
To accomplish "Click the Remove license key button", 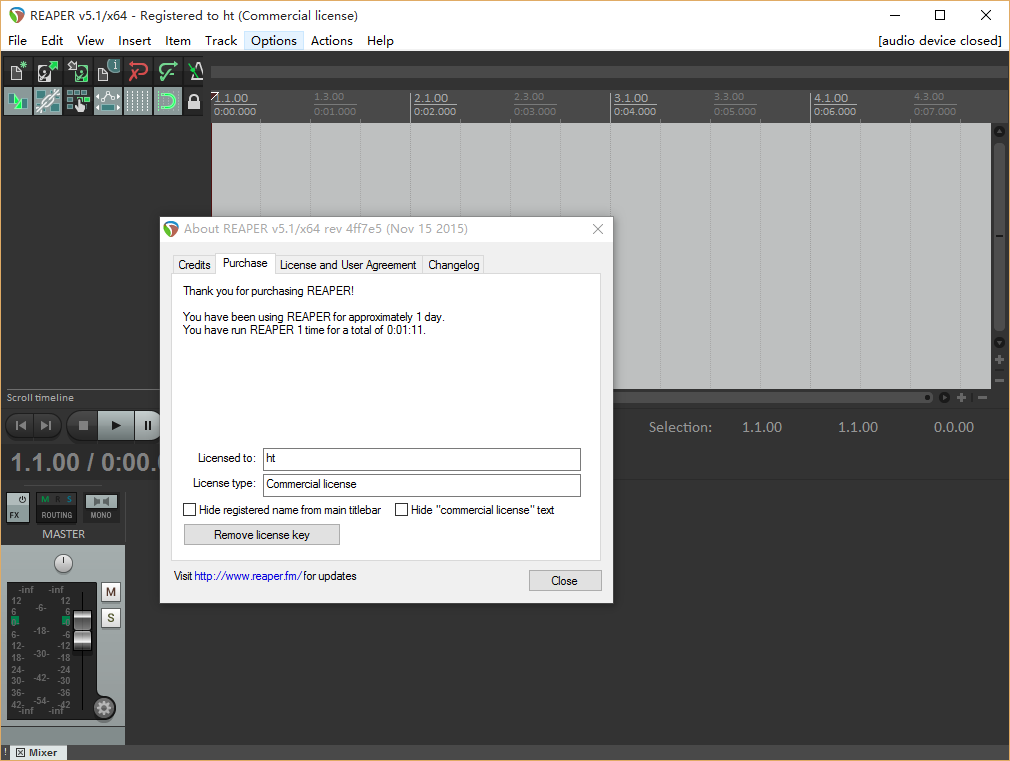I will click(262, 535).
